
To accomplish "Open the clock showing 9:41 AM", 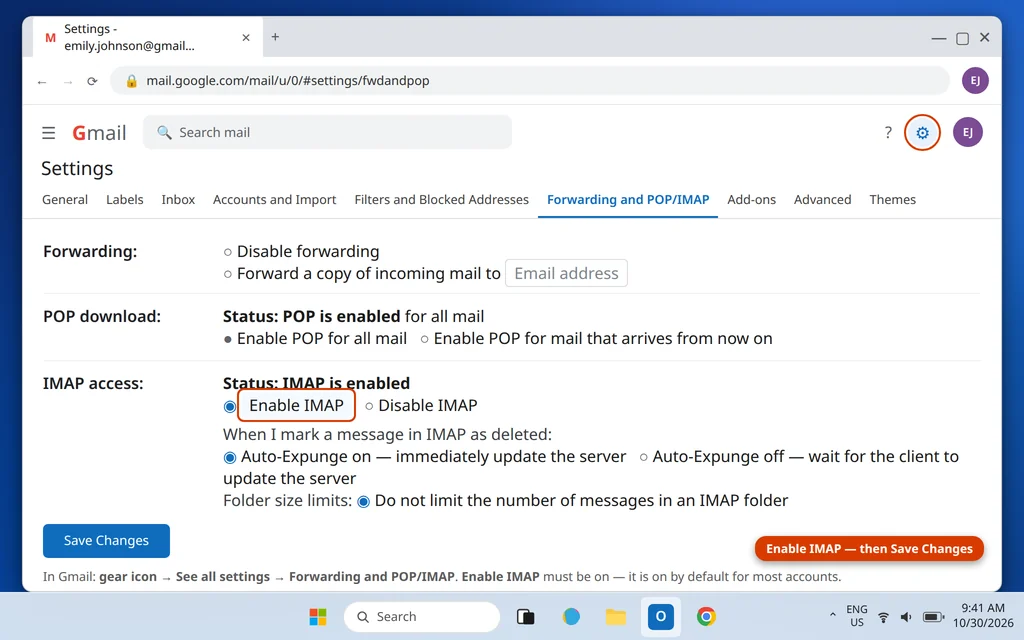I will click(983, 615).
